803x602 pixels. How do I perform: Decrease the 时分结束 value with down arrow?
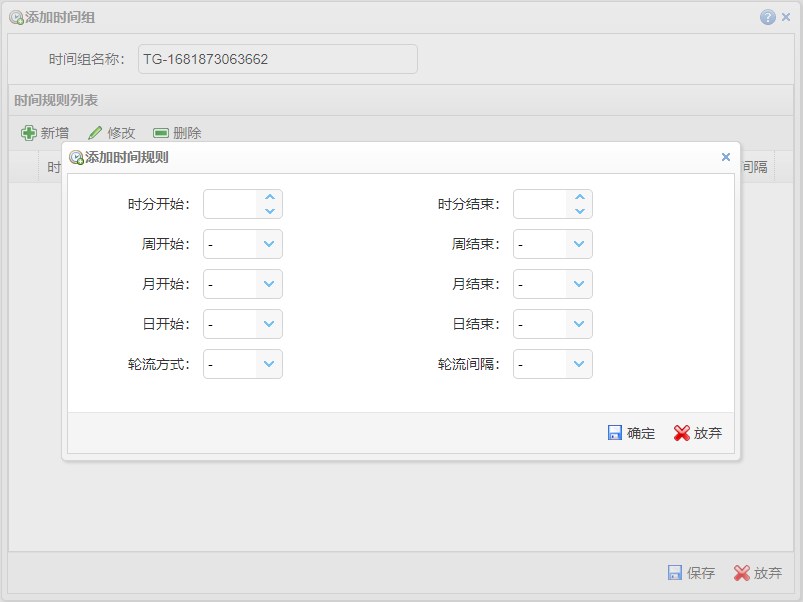point(580,211)
